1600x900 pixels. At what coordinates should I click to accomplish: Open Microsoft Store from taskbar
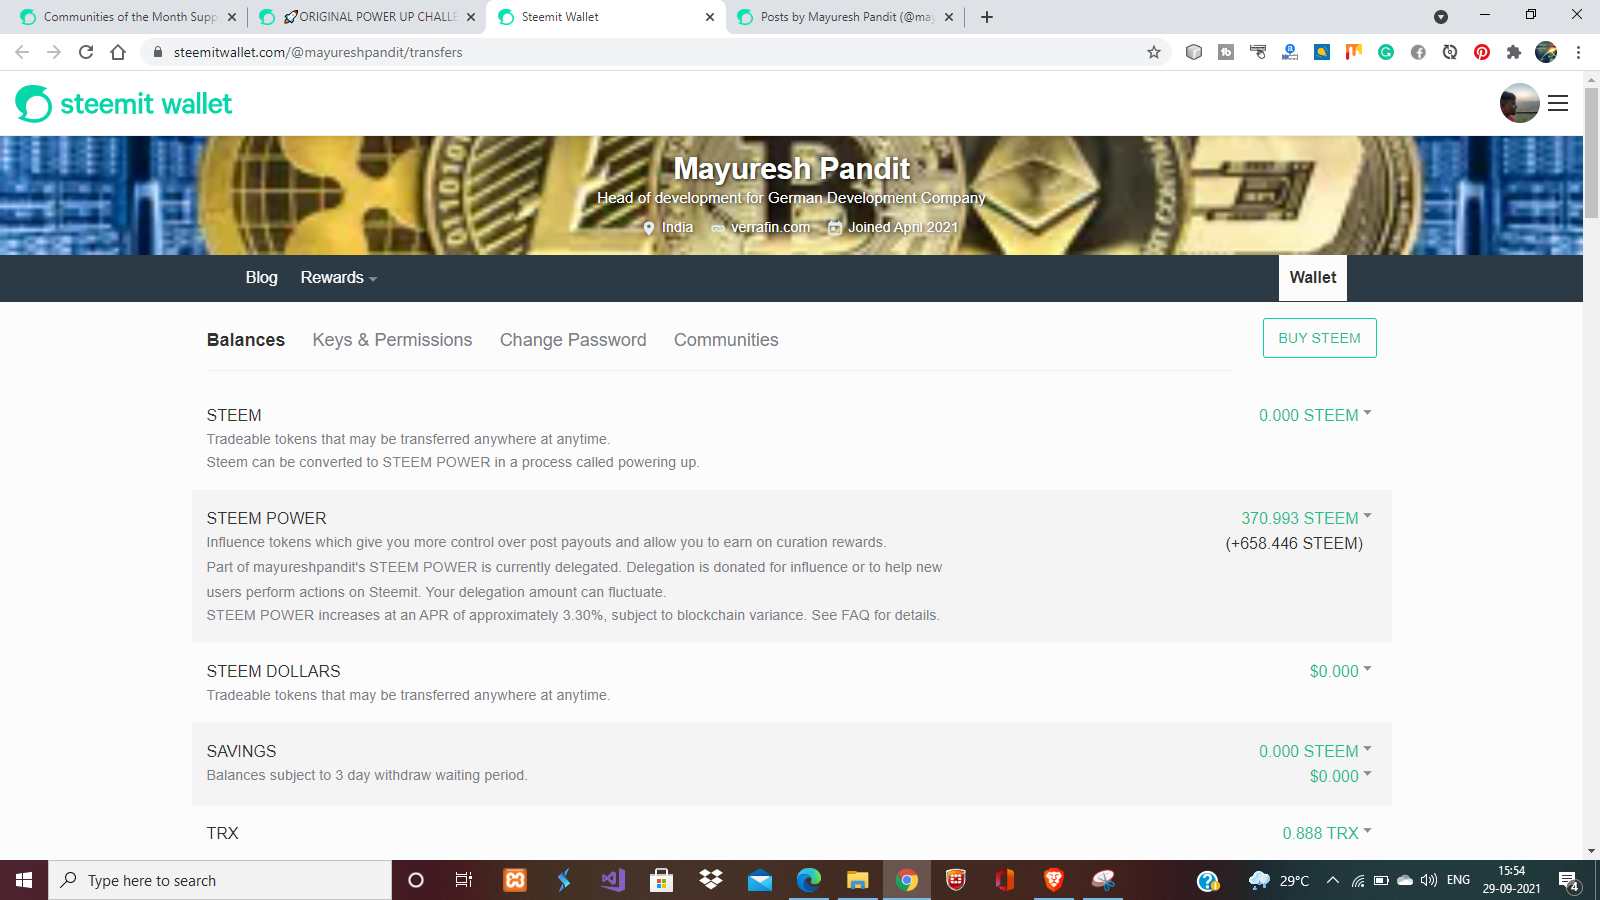(x=661, y=880)
